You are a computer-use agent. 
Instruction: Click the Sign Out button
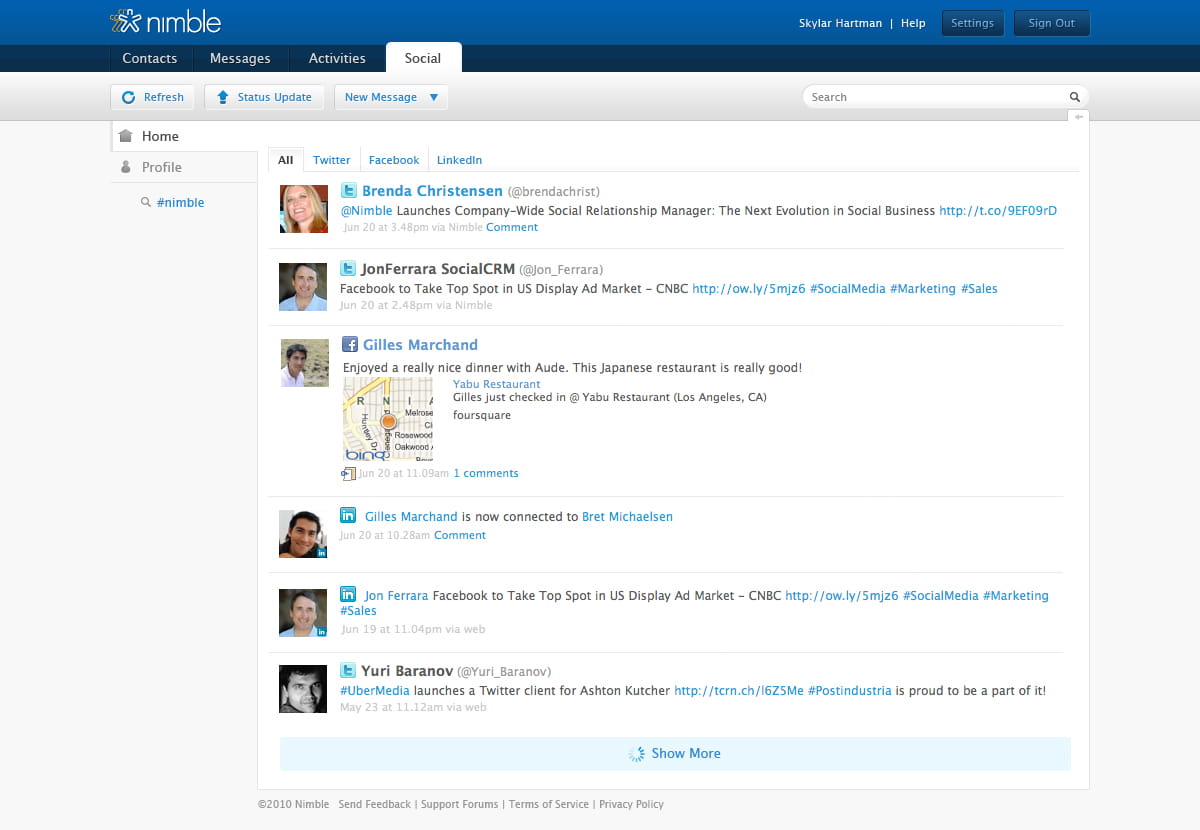(1052, 23)
